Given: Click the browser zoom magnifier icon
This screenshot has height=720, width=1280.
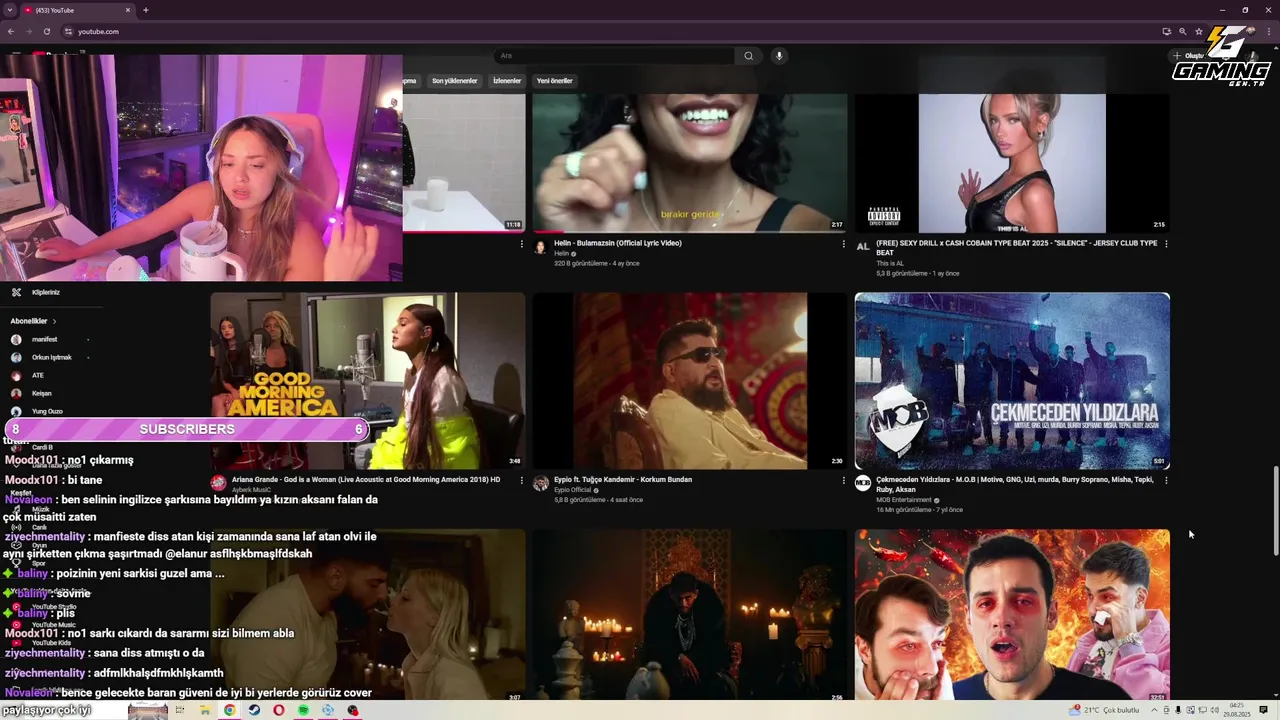Looking at the screenshot, I should point(1183,31).
